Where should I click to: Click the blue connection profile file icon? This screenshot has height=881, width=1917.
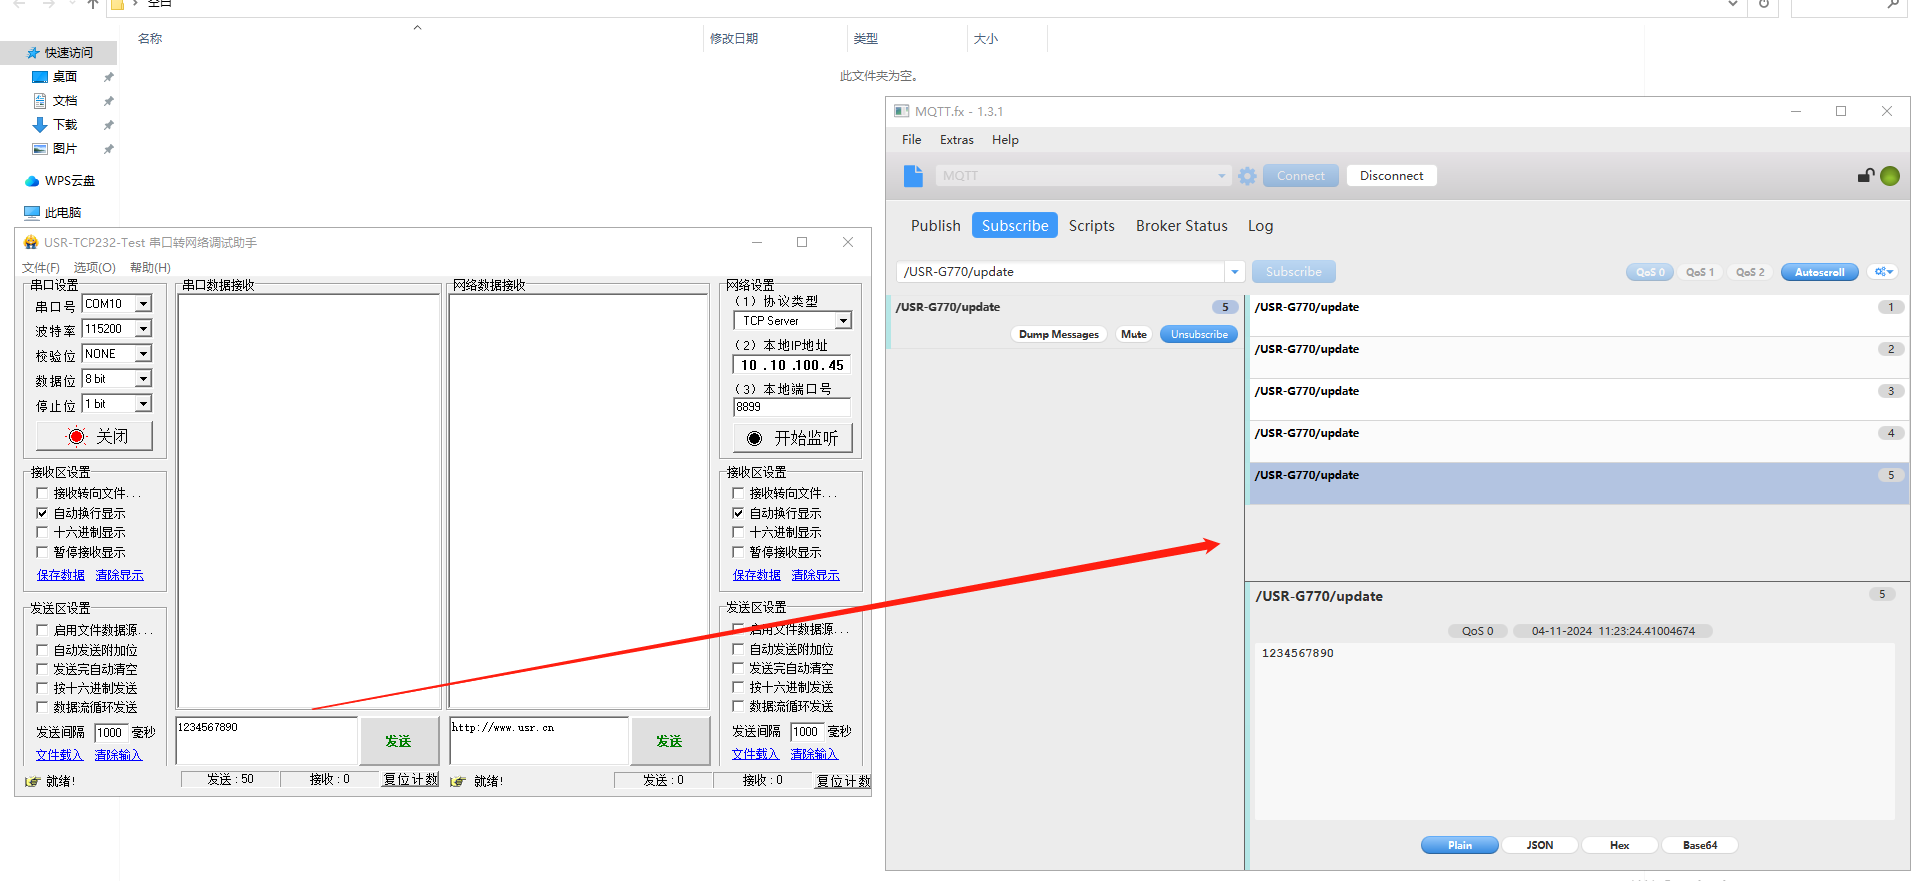point(913,176)
